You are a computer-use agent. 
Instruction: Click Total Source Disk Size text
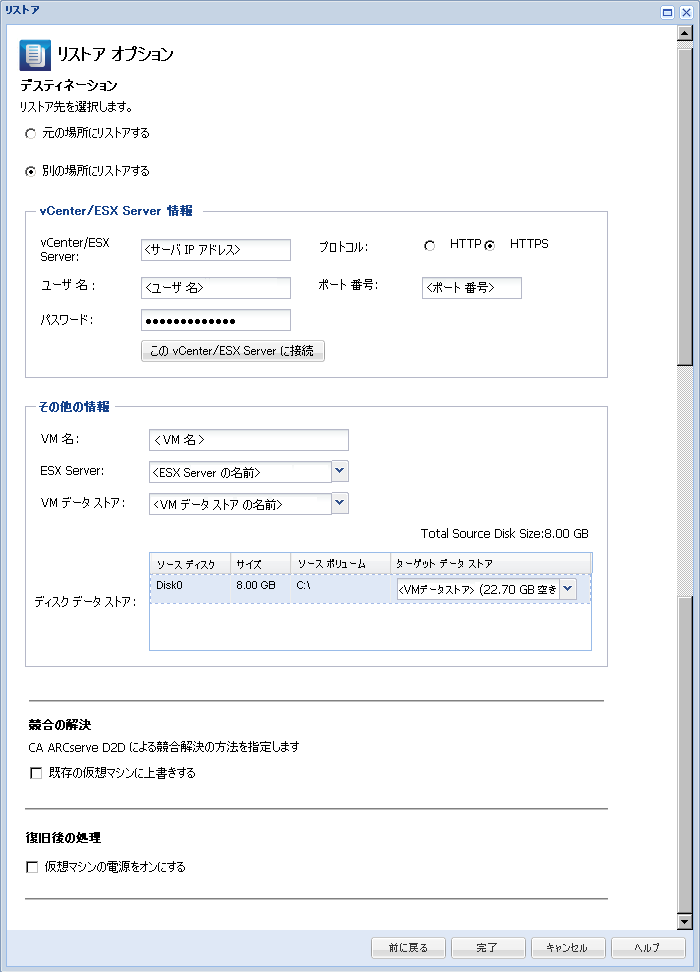tap(504, 534)
